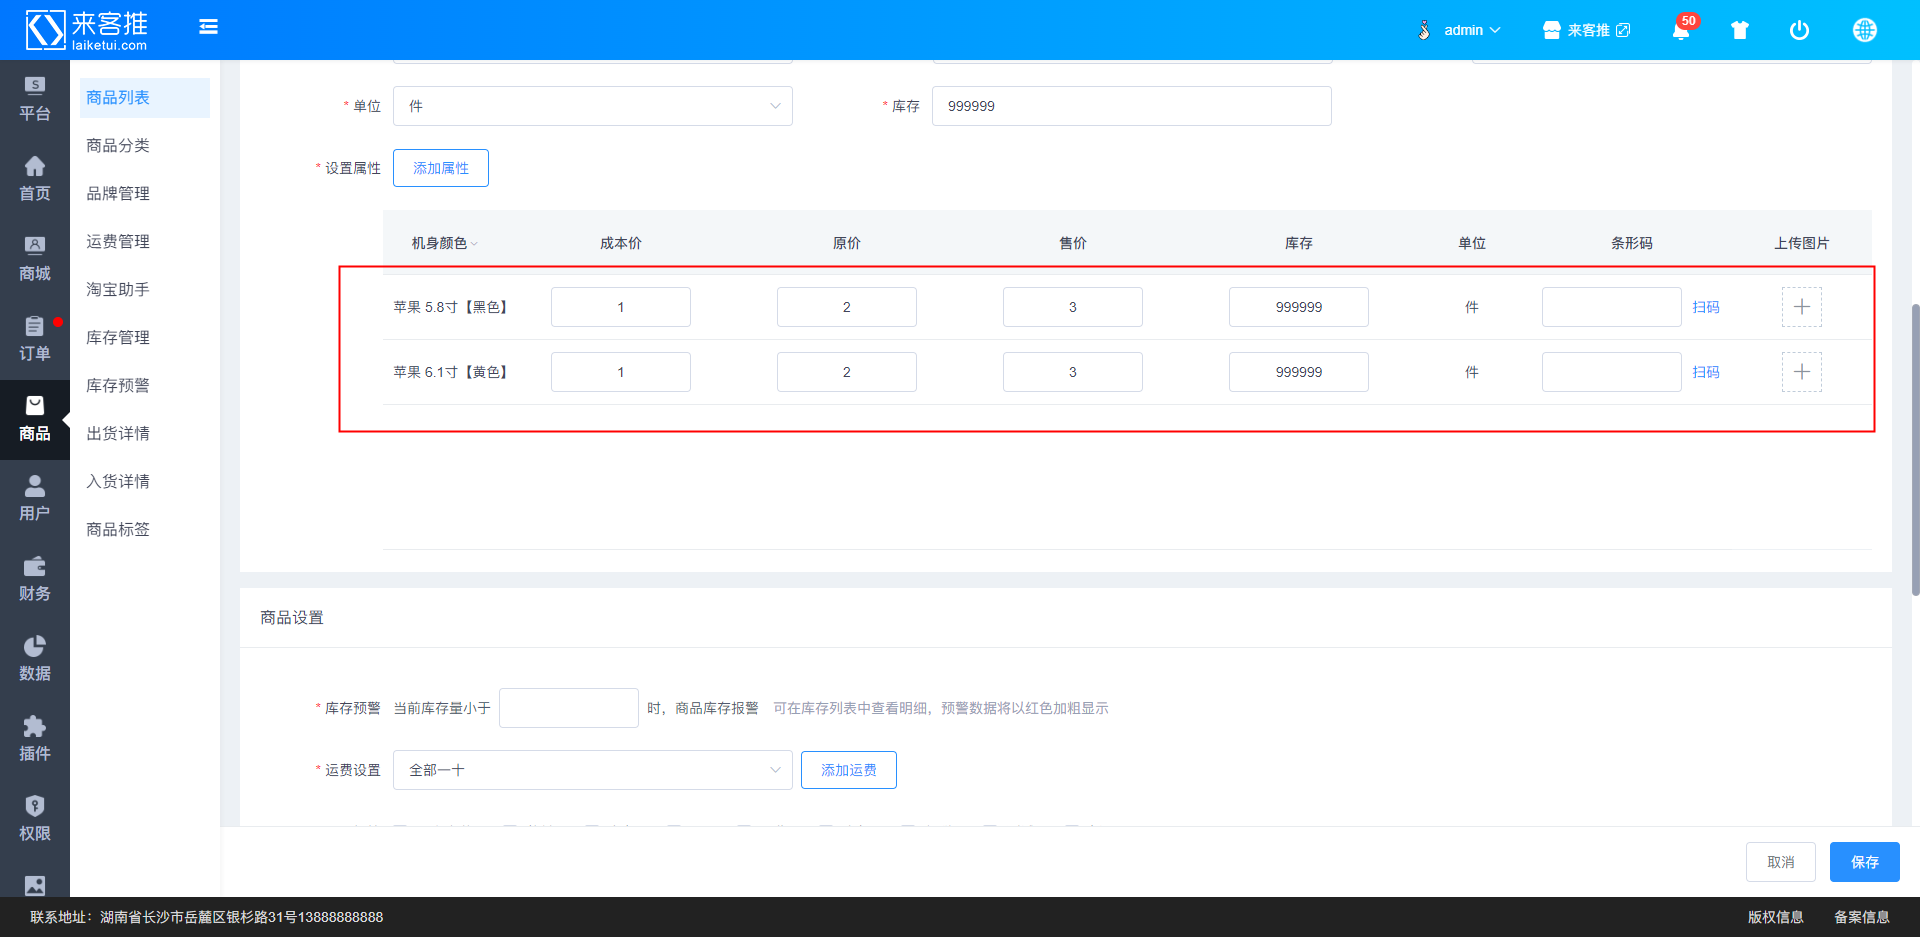Viewport: 1920px width, 937px height.
Task: Open 商城 in left navigation
Action: (x=35, y=260)
